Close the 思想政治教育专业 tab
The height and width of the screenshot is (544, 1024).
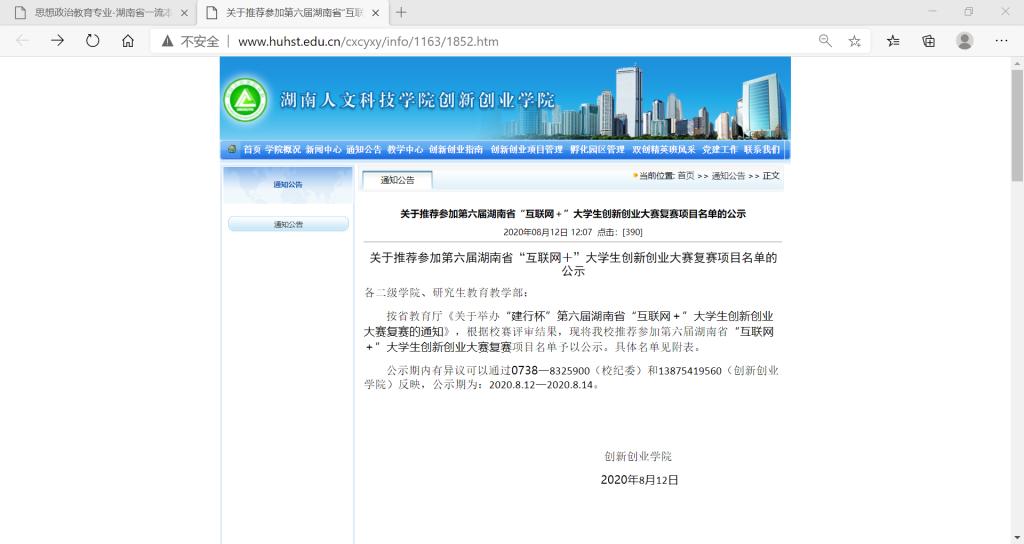(184, 13)
